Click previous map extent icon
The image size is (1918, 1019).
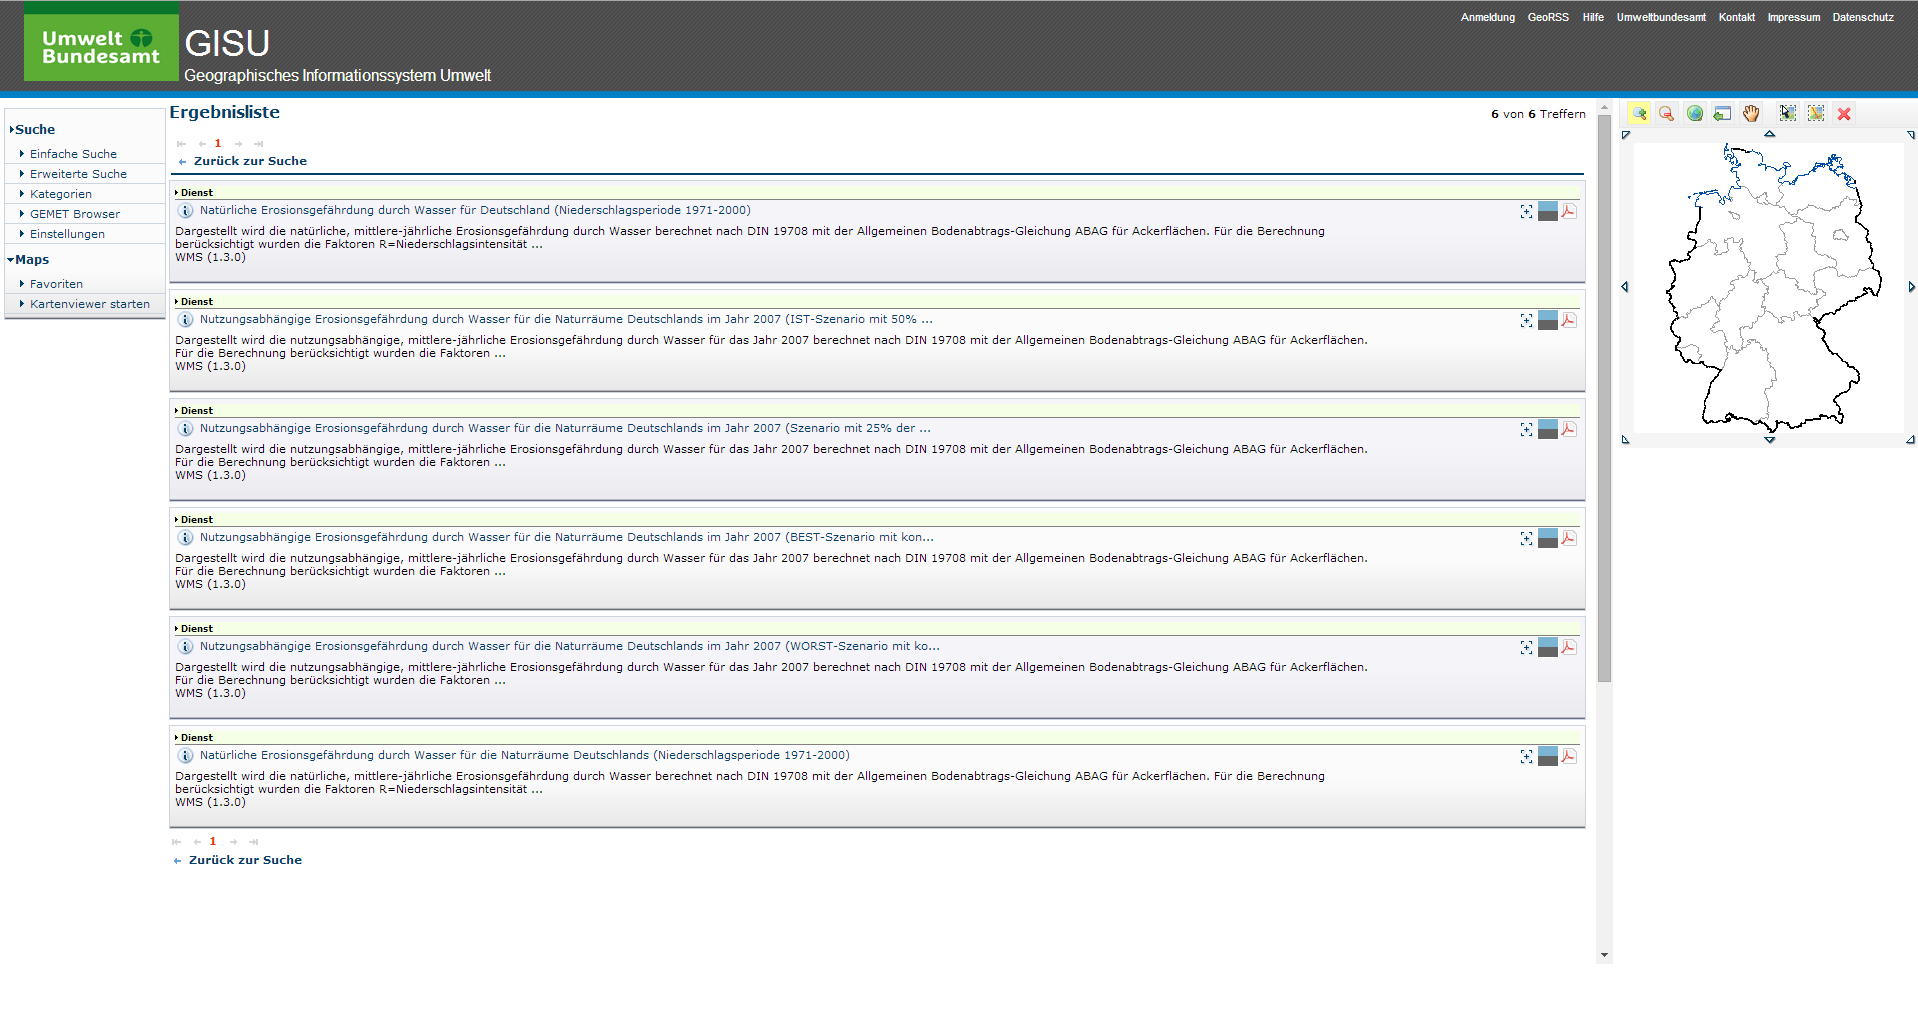coord(1722,114)
